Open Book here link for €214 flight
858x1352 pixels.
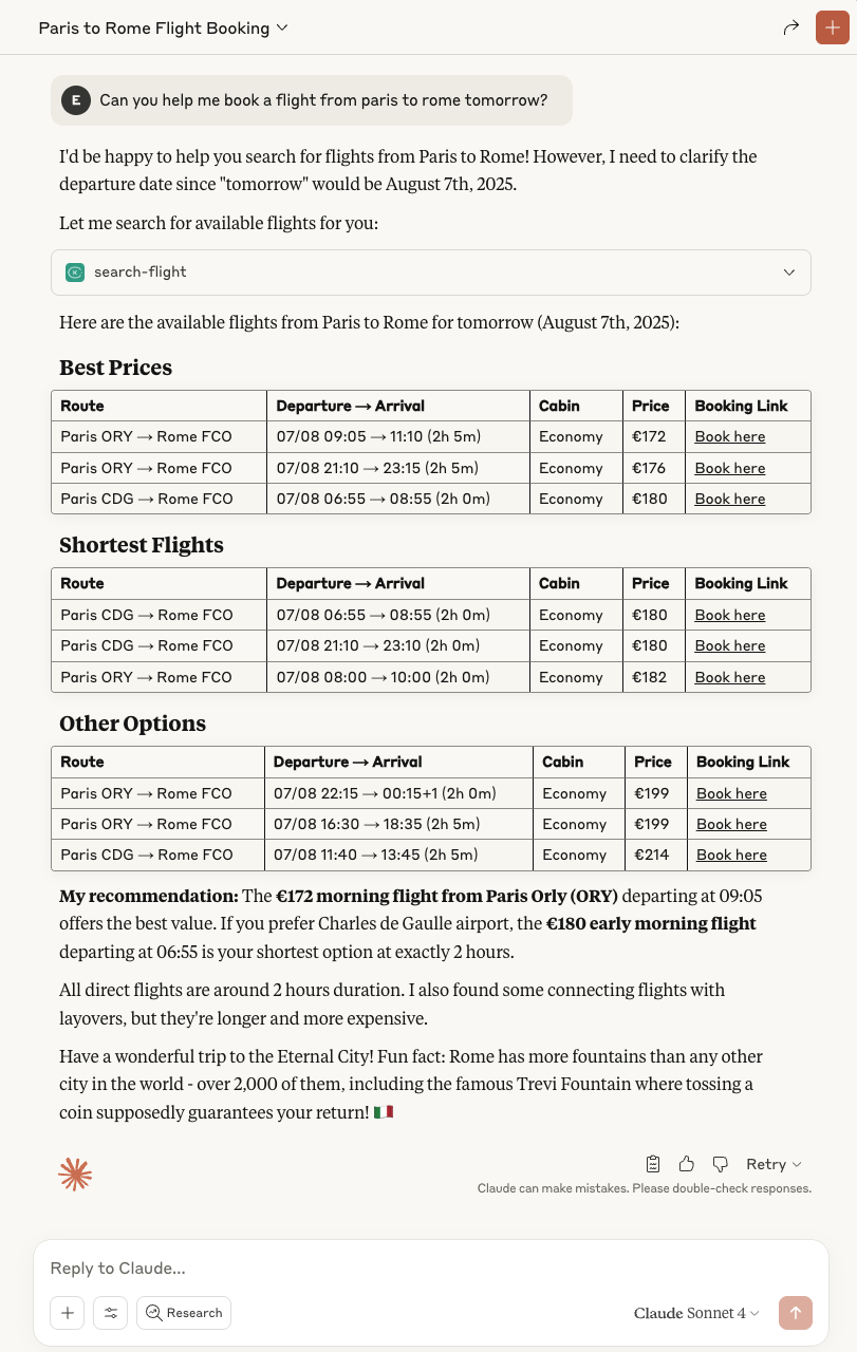(731, 855)
